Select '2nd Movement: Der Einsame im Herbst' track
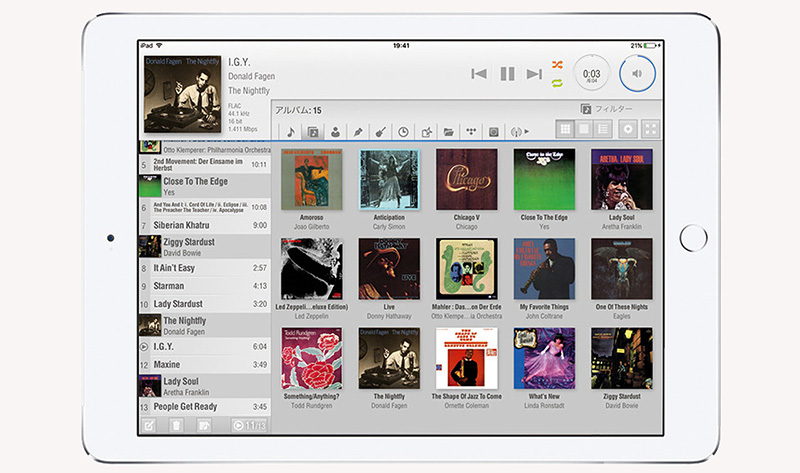This screenshot has width=800, height=473. point(205,164)
